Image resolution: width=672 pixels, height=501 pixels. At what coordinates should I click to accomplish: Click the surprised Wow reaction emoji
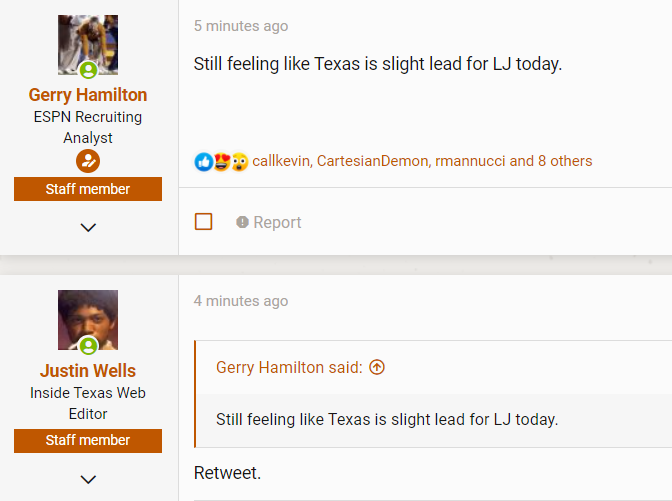click(x=239, y=161)
